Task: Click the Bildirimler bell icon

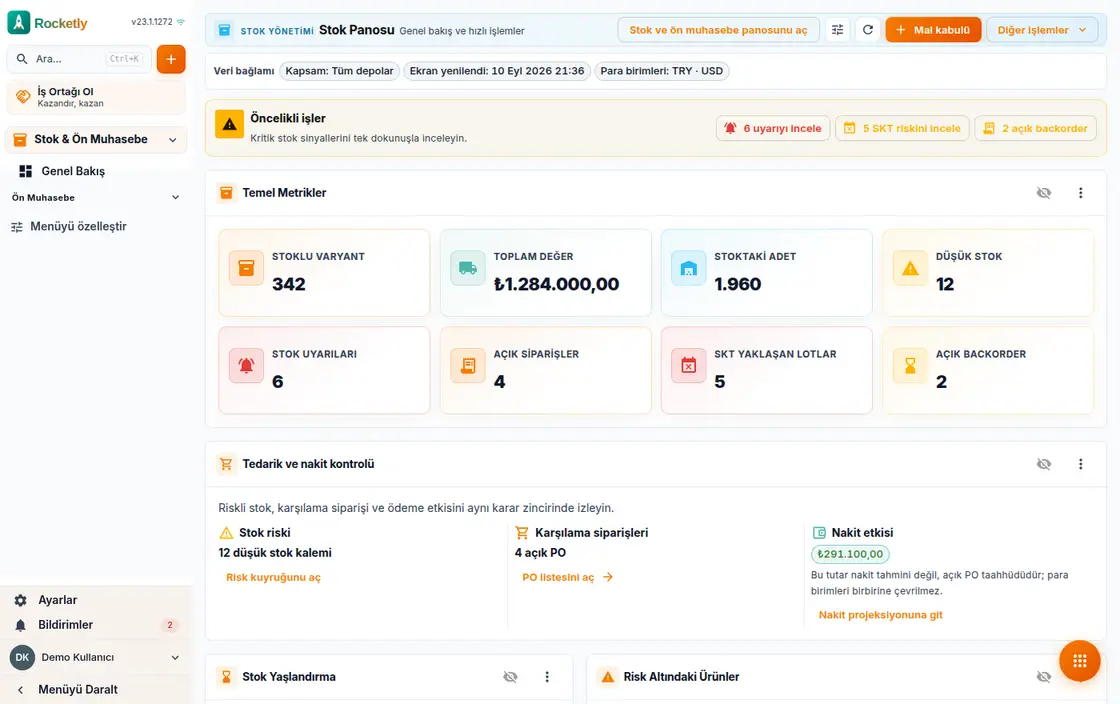Action: coord(21,625)
